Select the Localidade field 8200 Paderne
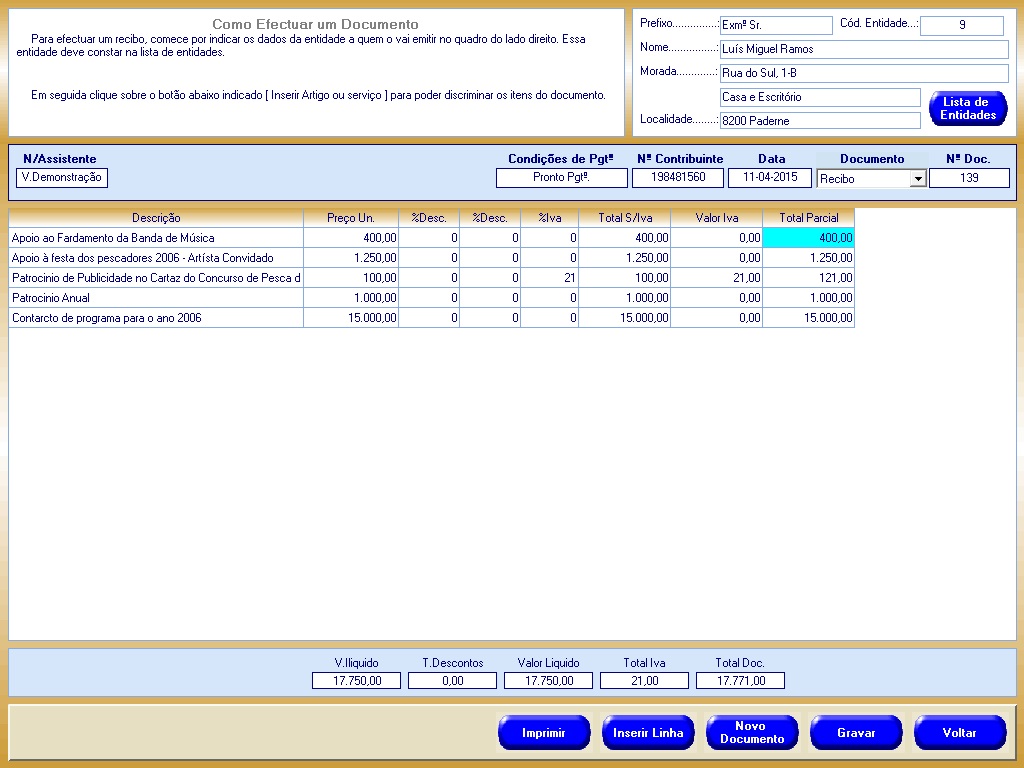The height and width of the screenshot is (768, 1024). pos(820,121)
